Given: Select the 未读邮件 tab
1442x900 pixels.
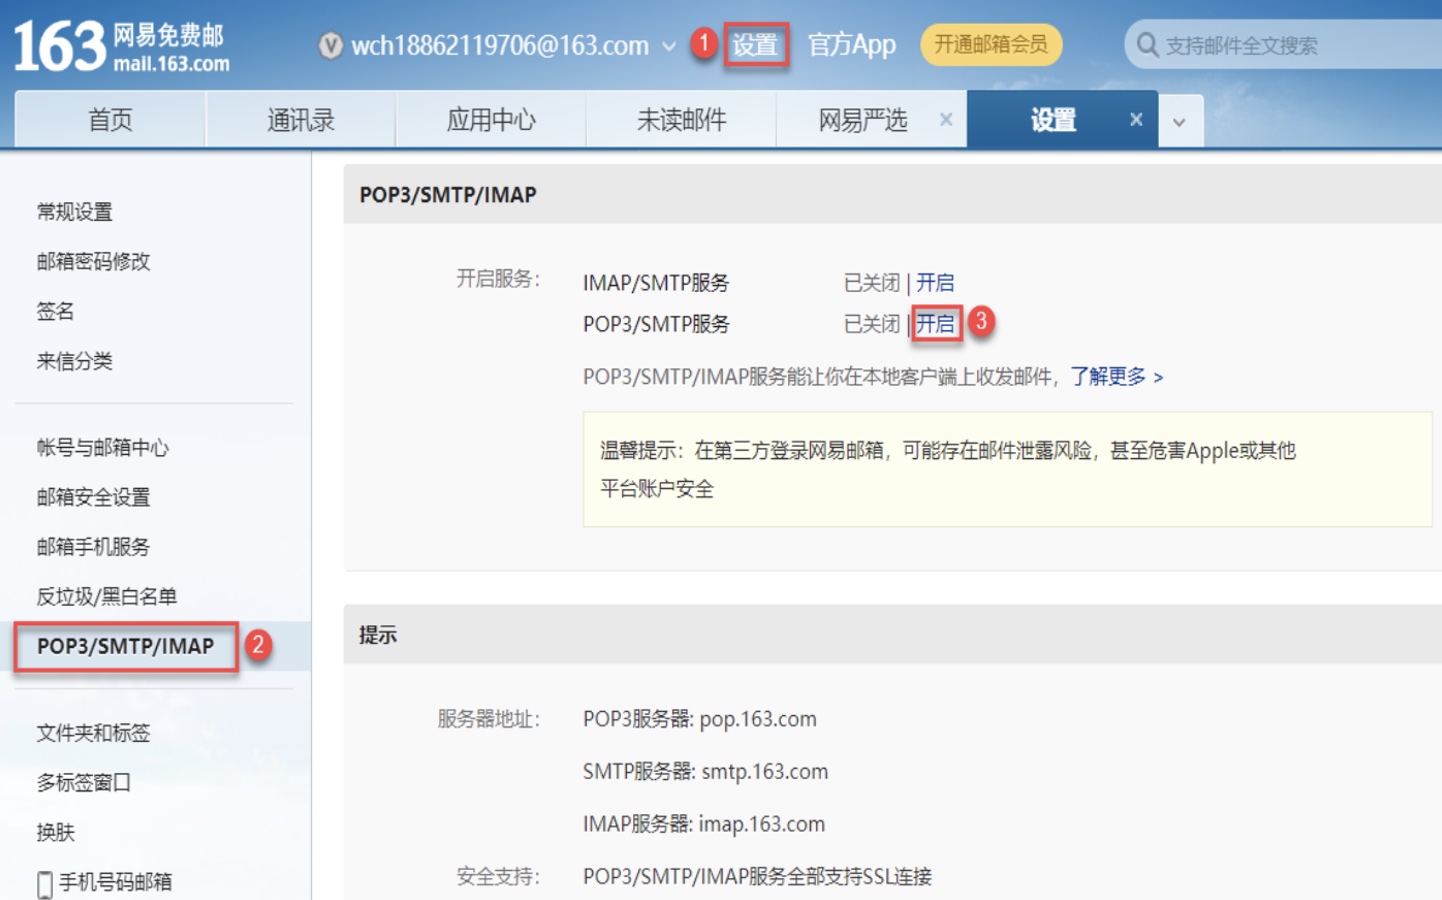Looking at the screenshot, I should click(681, 120).
